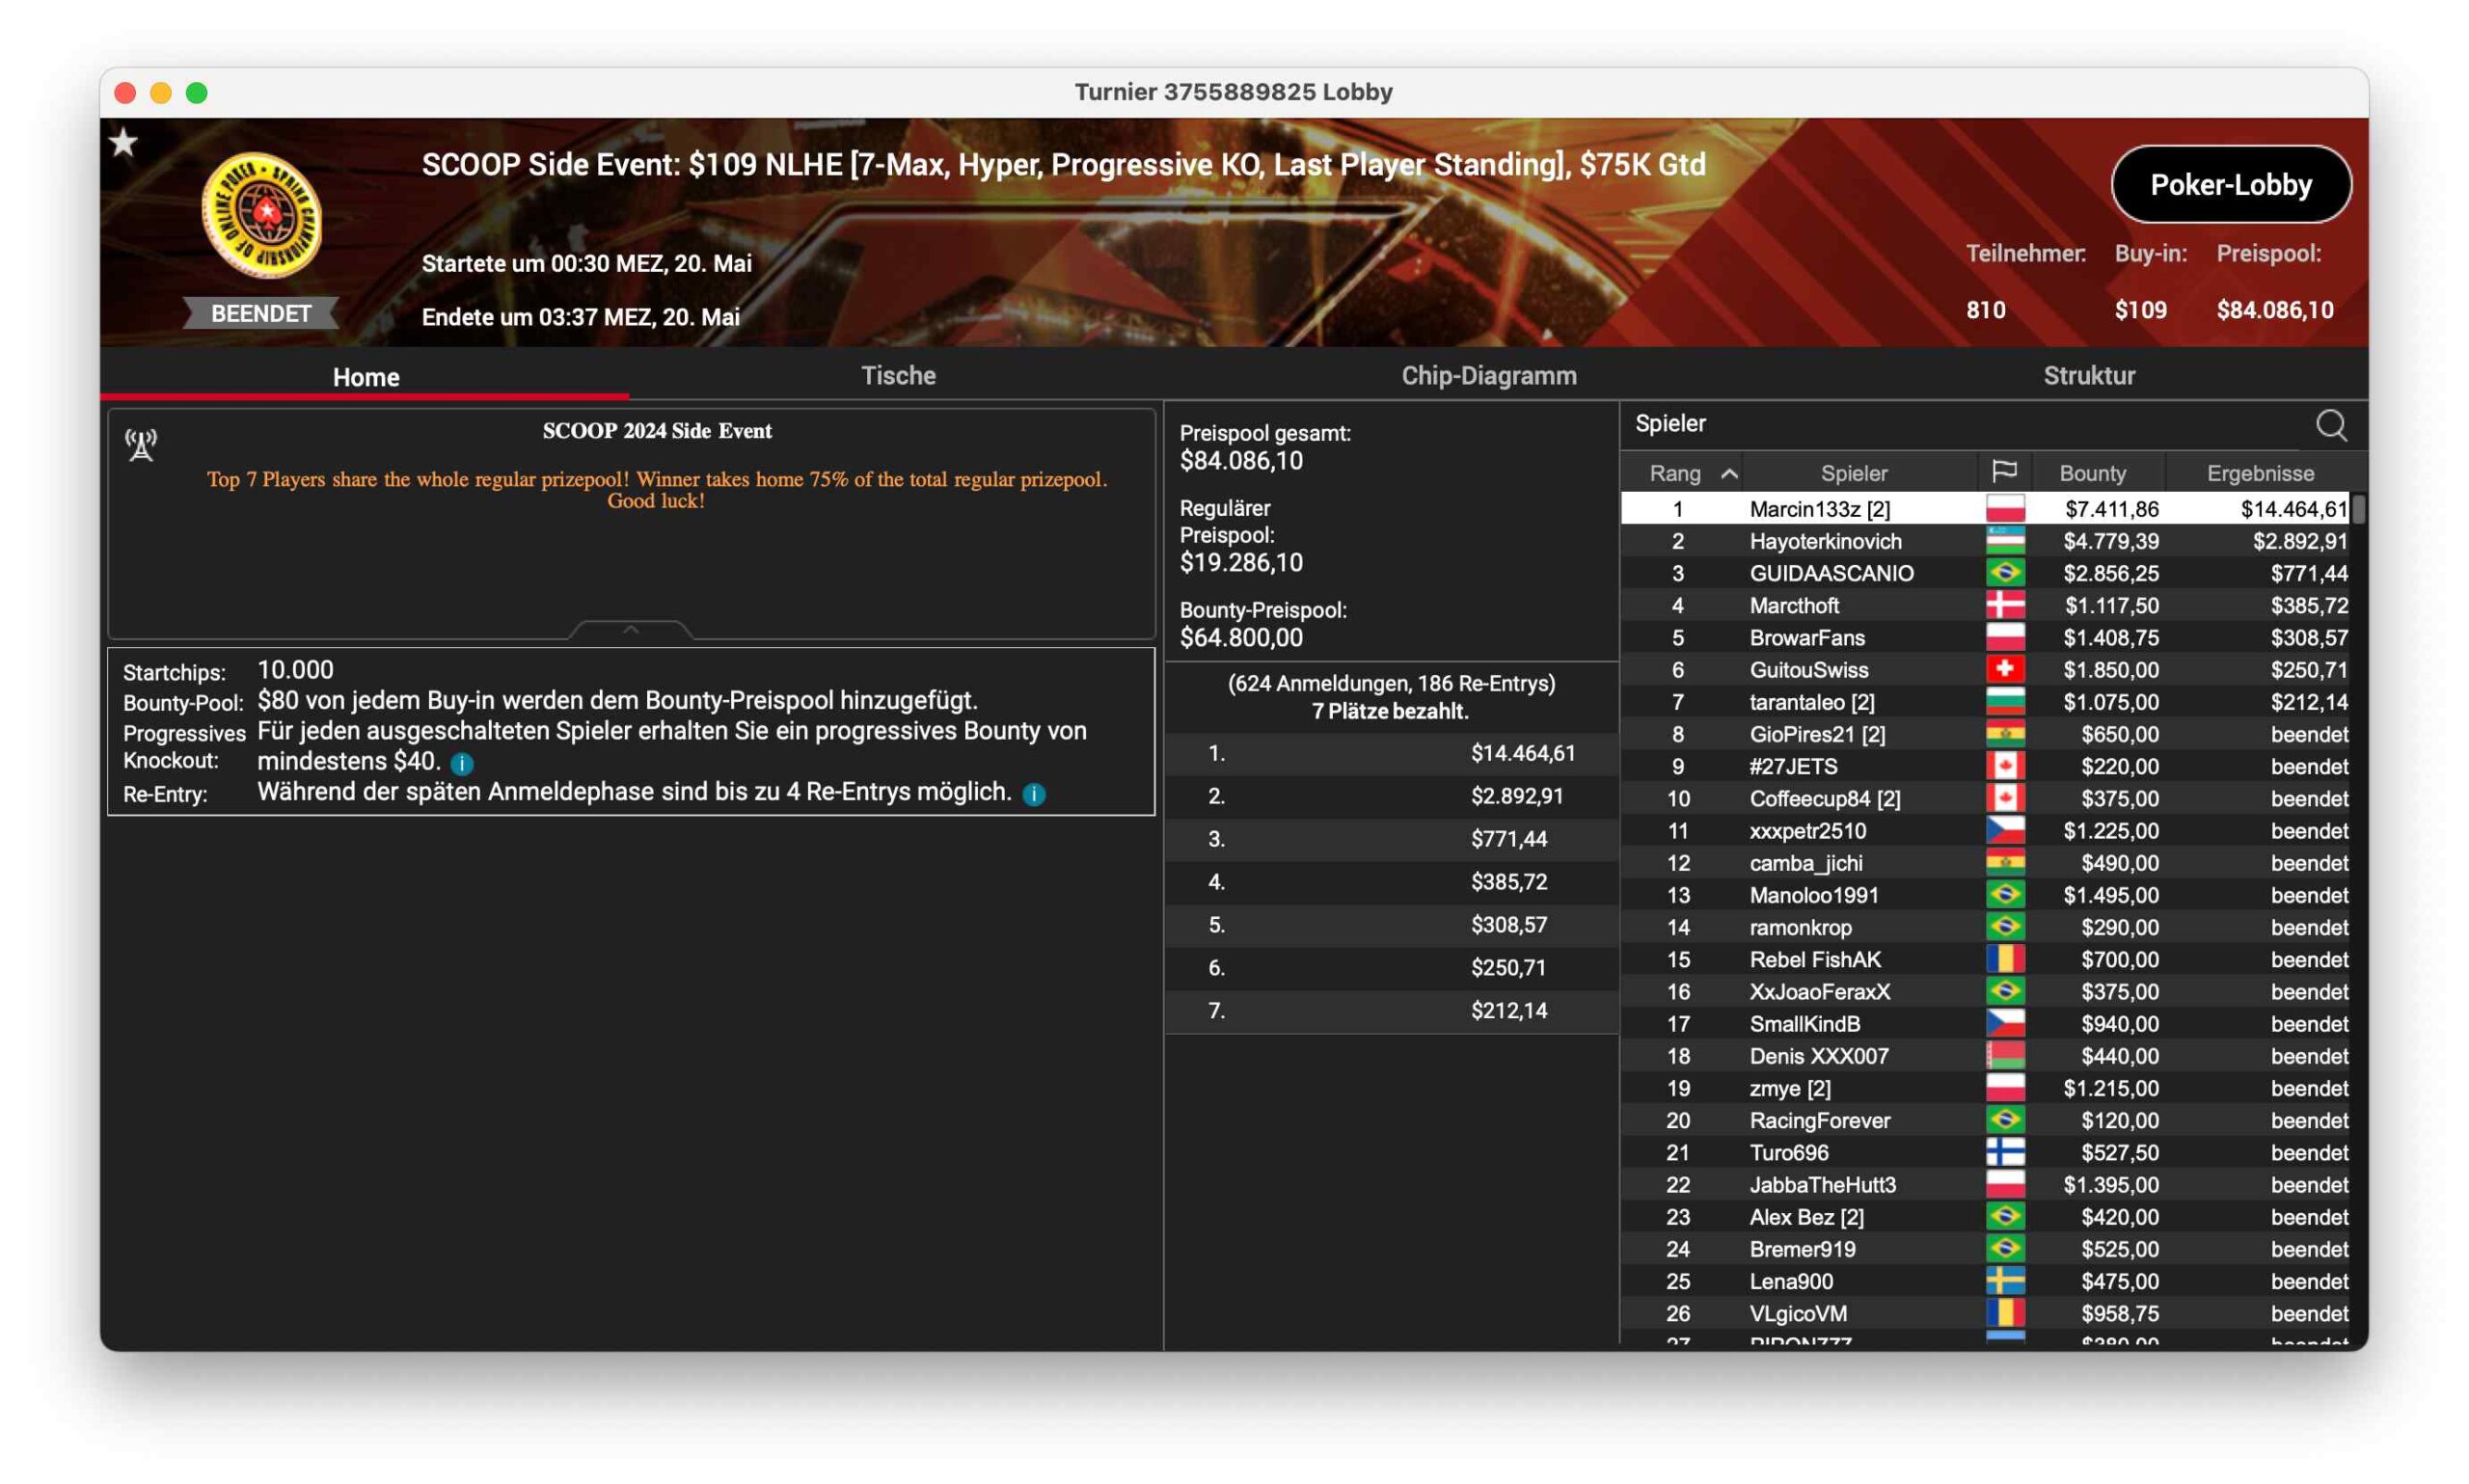Click the broadcast antenna icon
Viewport: 2469px width, 1484px height.
[x=141, y=445]
